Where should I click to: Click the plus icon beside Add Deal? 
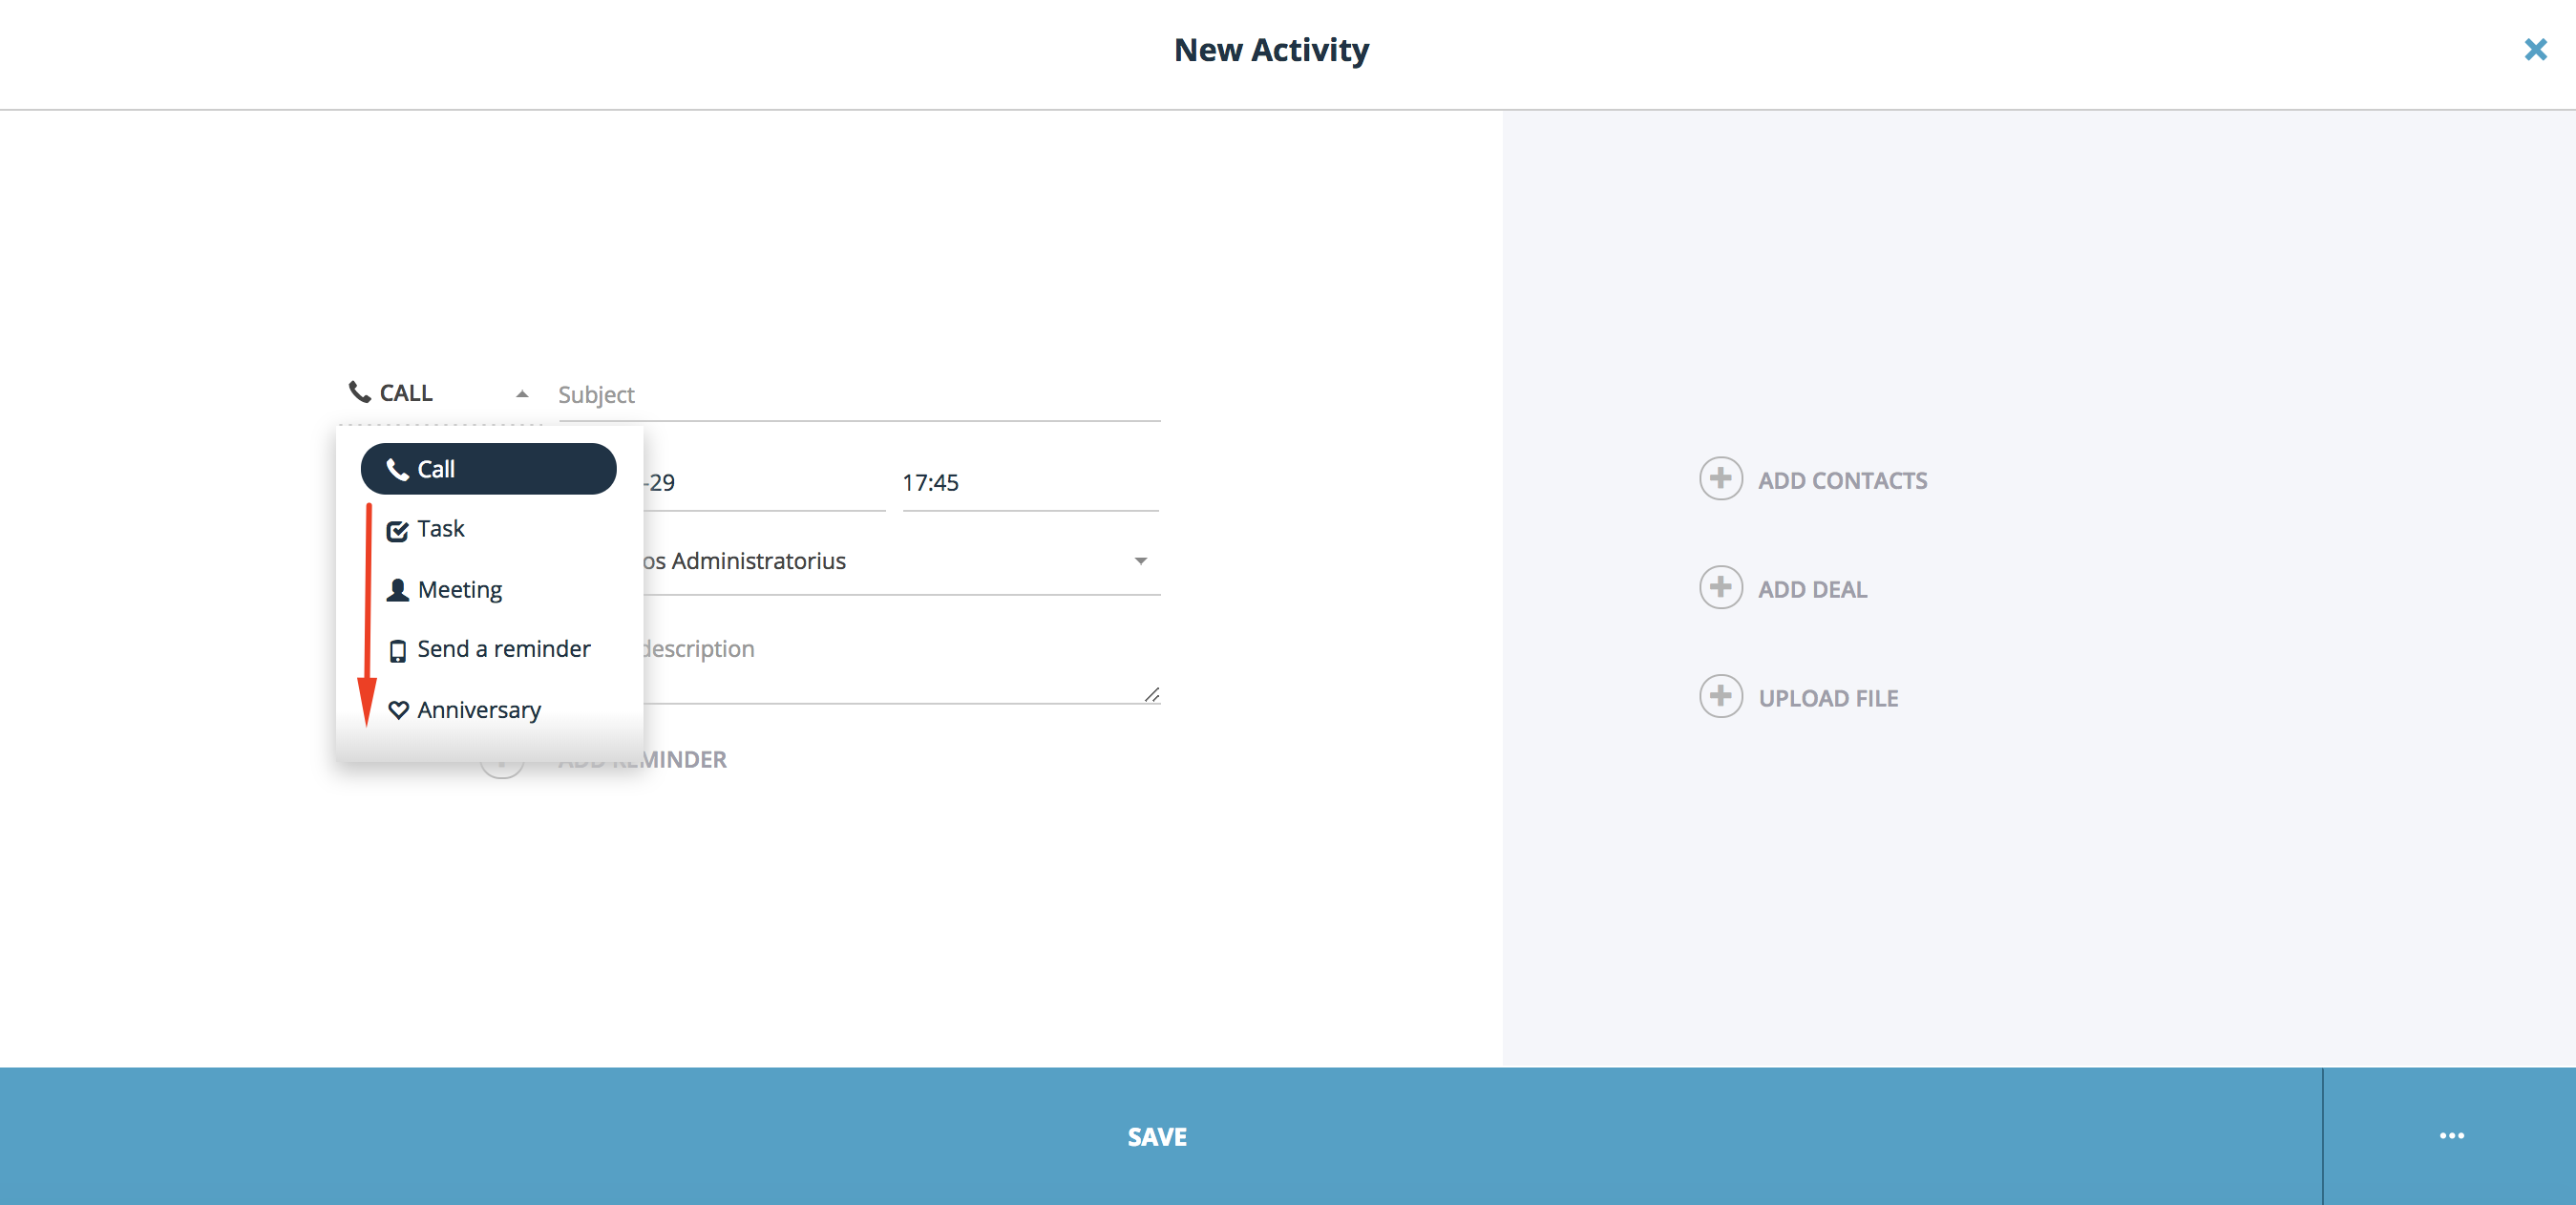click(x=1720, y=588)
